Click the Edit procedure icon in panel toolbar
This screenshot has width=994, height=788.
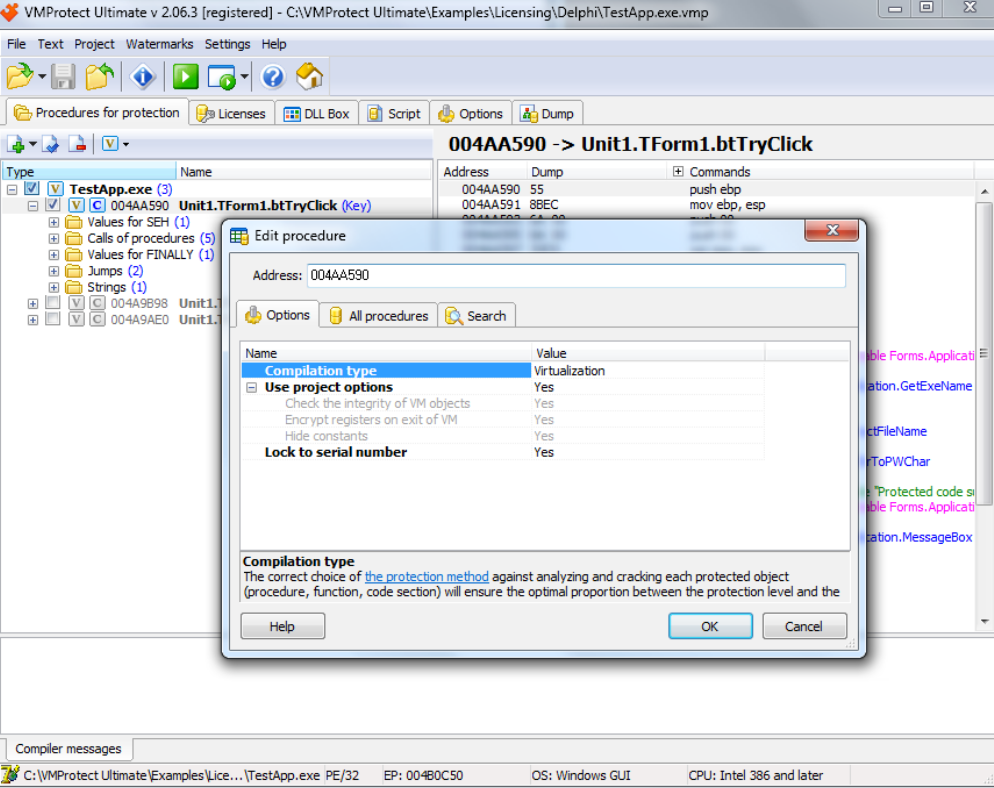51,145
